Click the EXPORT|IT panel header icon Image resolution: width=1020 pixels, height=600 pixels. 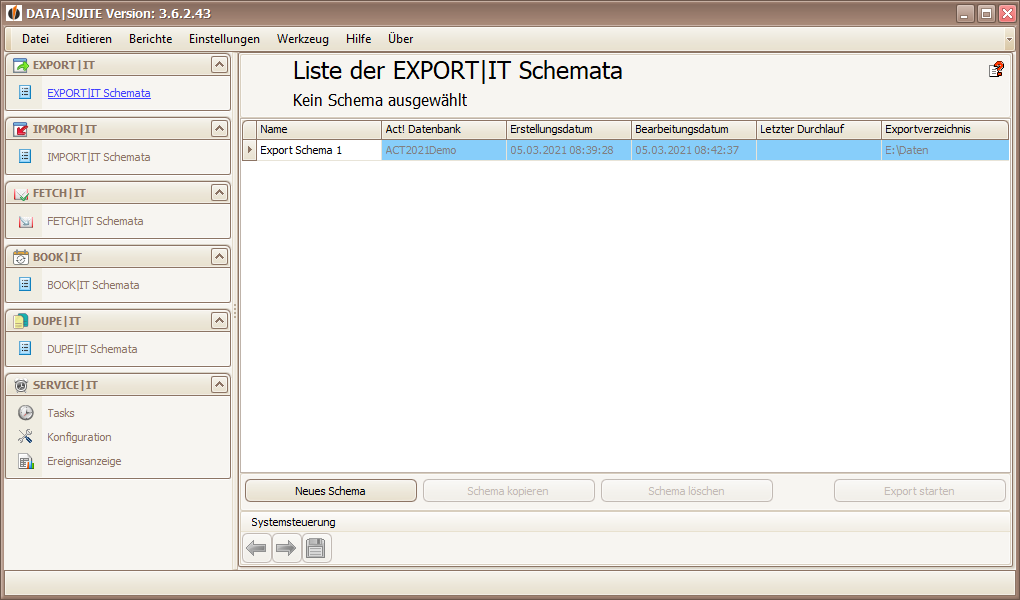click(21, 65)
